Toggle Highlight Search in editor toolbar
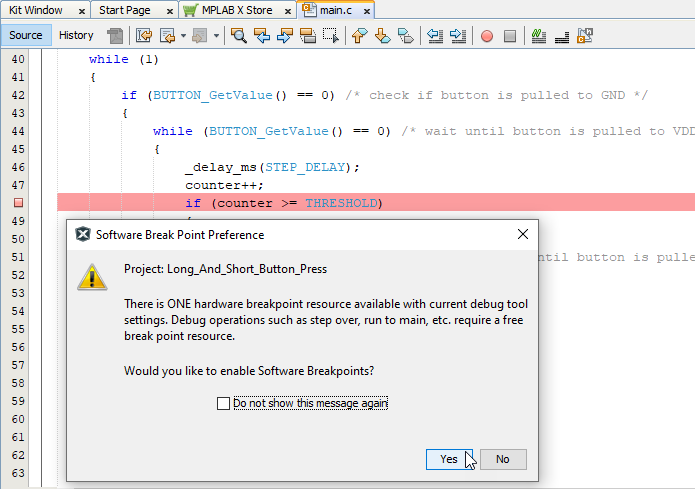 306,36
